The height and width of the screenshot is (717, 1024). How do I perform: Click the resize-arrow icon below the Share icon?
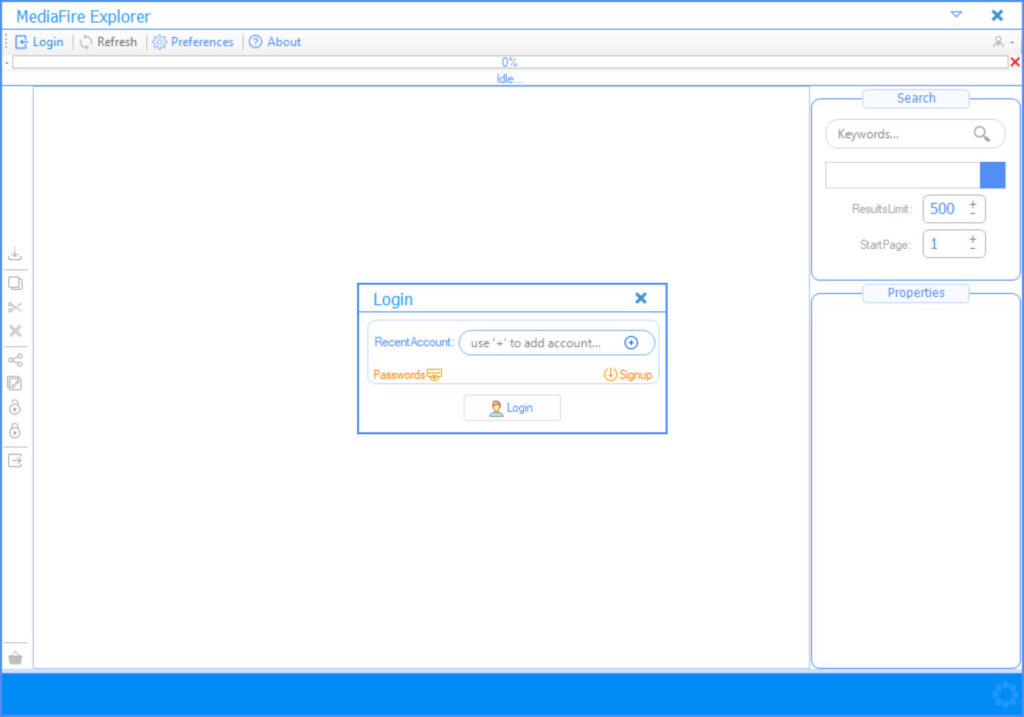(x=15, y=383)
